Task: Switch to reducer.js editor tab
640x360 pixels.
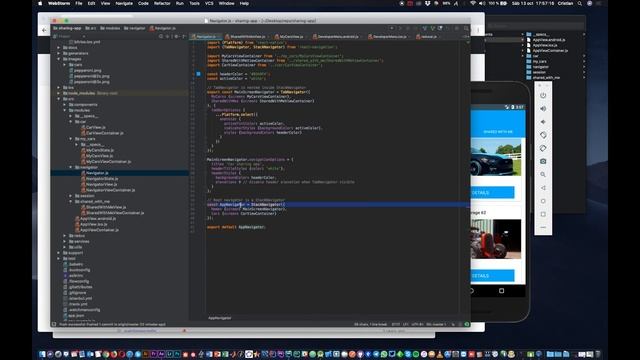Action: pyautogui.click(x=428, y=37)
